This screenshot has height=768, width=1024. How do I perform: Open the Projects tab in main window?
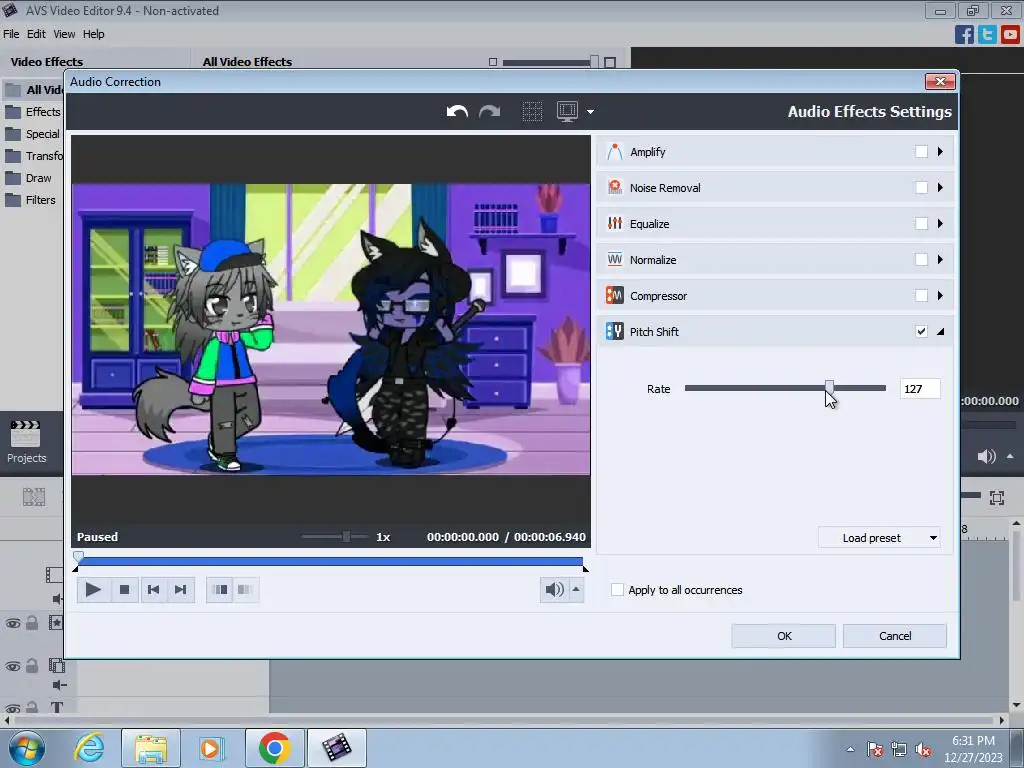pyautogui.click(x=26, y=441)
